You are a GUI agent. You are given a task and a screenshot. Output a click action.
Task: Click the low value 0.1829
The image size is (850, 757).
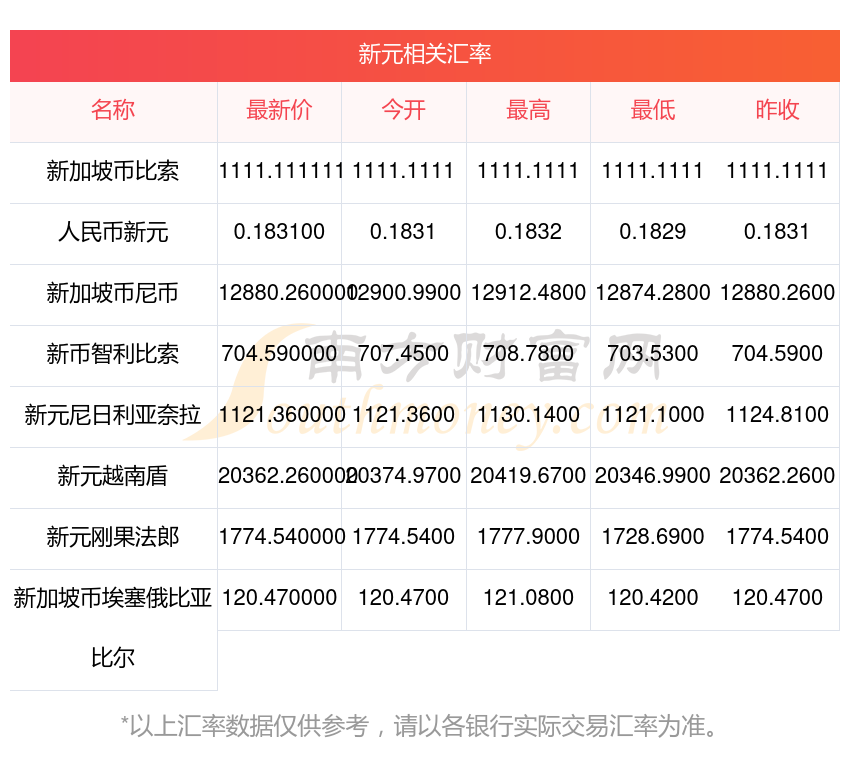[653, 232]
